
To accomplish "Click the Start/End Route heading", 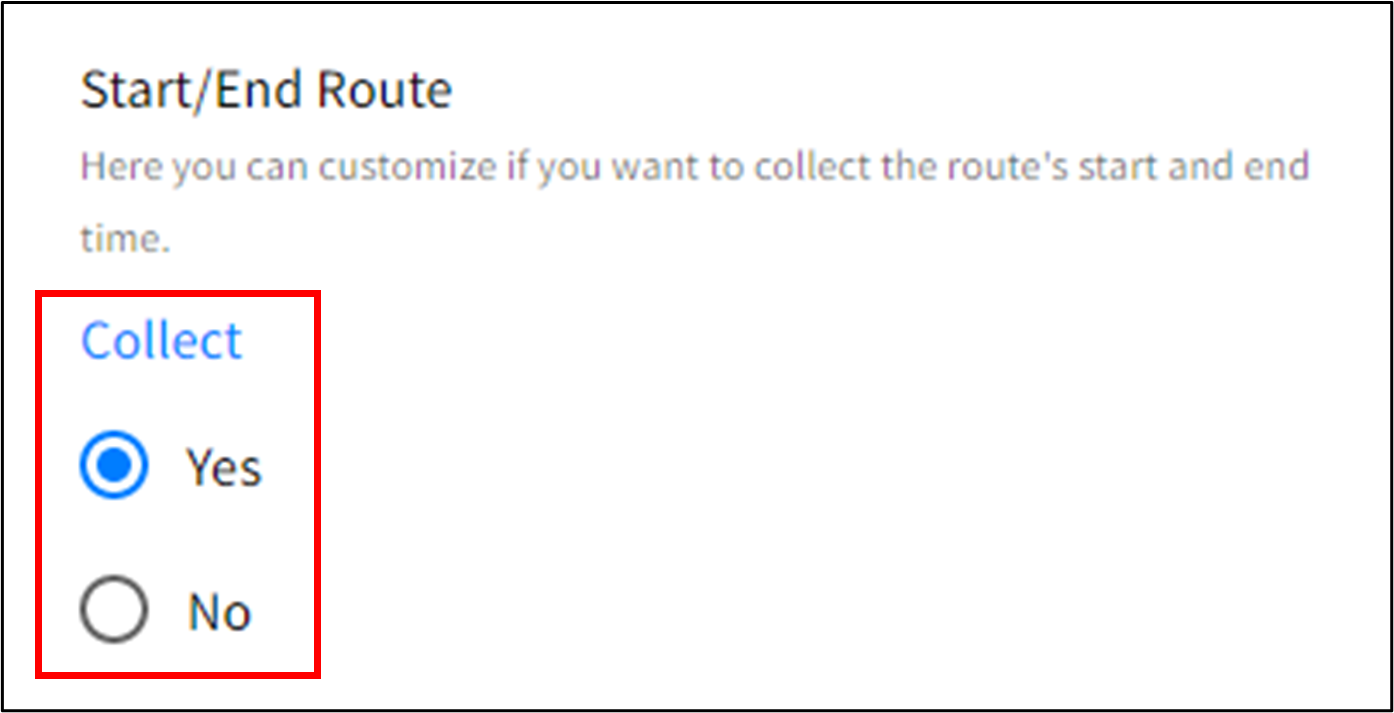I will [266, 89].
